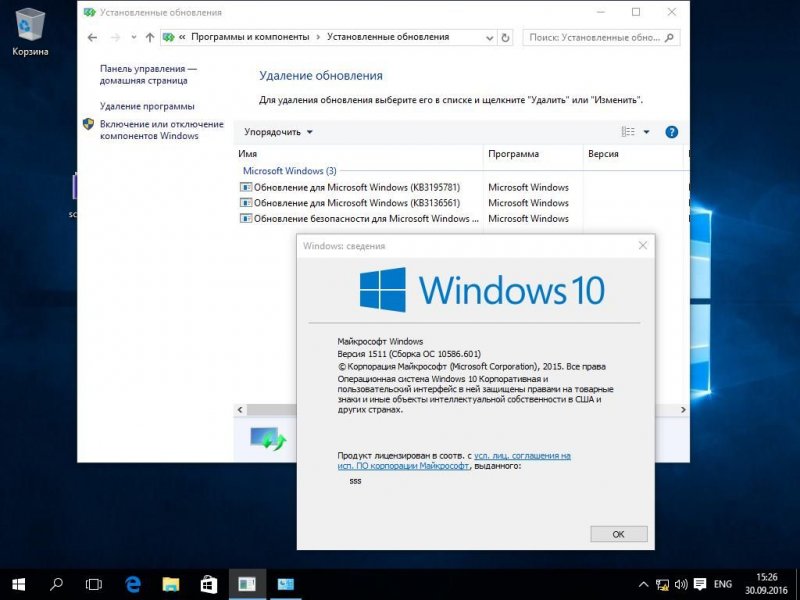Open the Удаление программы link
800x600 pixels.
pyautogui.click(x=147, y=107)
